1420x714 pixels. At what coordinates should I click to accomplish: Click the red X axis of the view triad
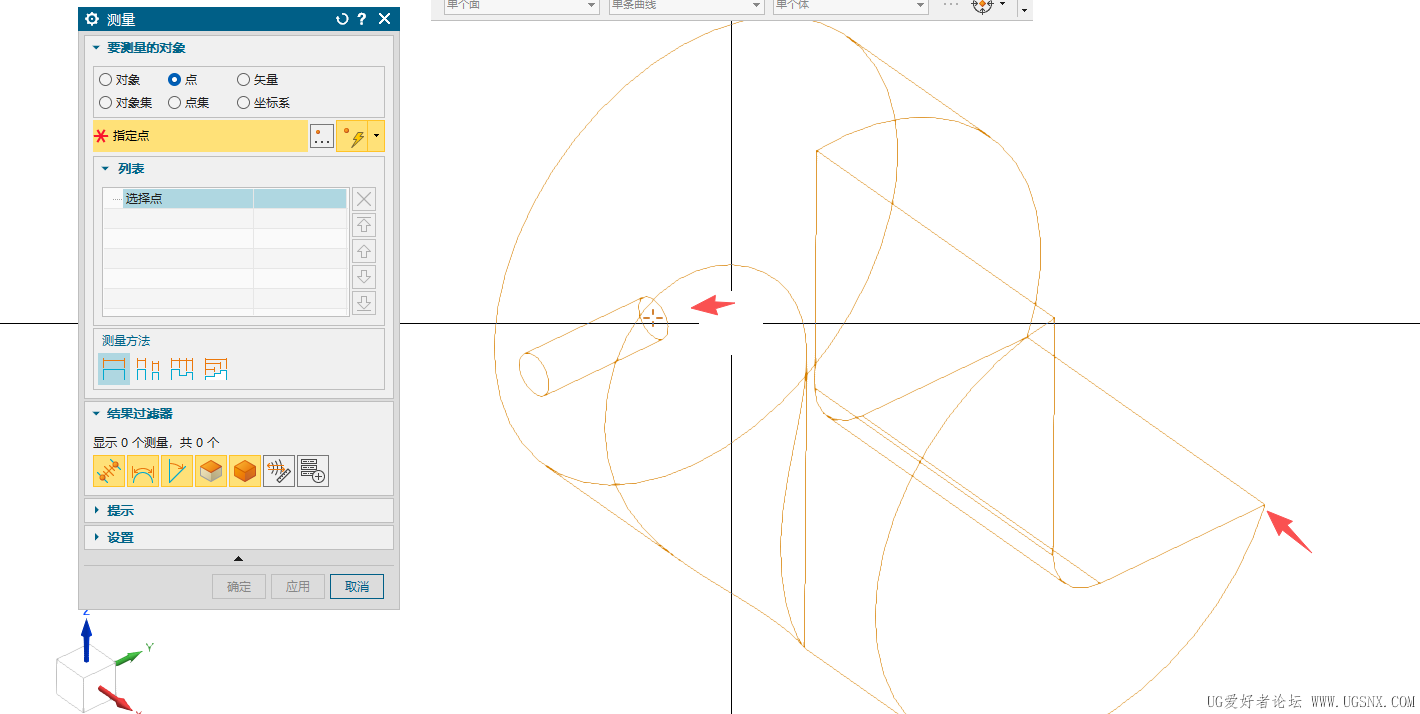115,697
